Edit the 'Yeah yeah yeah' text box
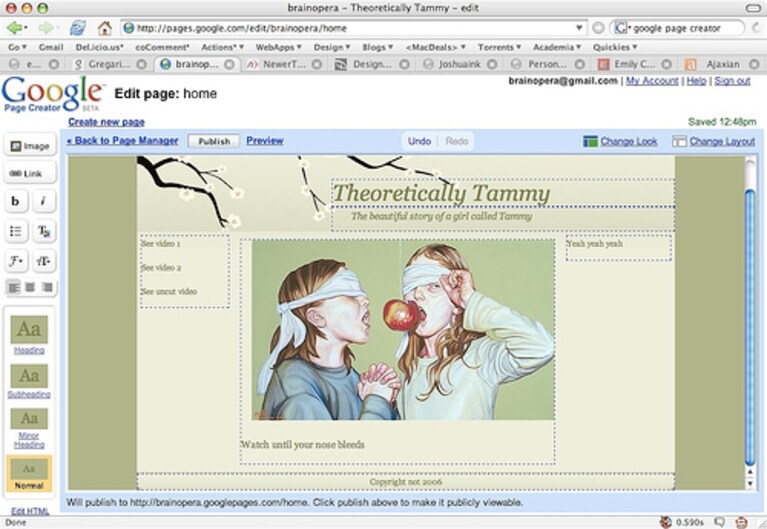The height and width of the screenshot is (529, 767). [618, 247]
